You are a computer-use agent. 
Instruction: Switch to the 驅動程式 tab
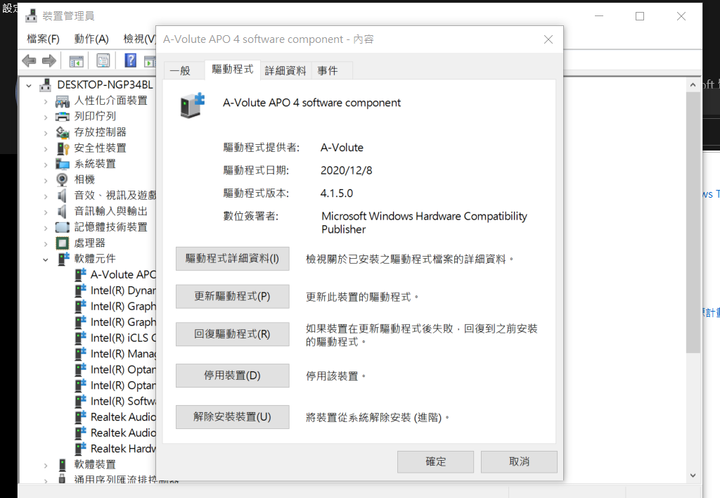pyautogui.click(x=232, y=69)
